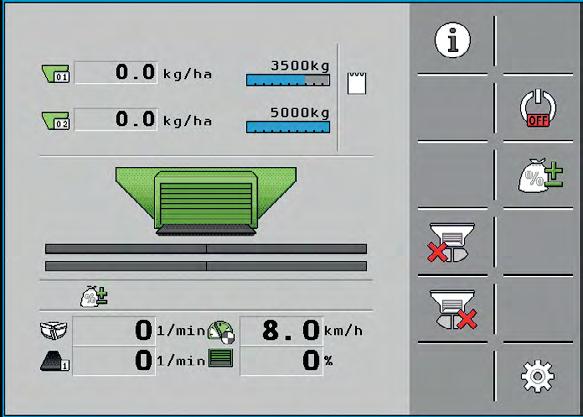This screenshot has width=583, height=417.
Task: Click the lower working width bar
Action: pos(206,266)
